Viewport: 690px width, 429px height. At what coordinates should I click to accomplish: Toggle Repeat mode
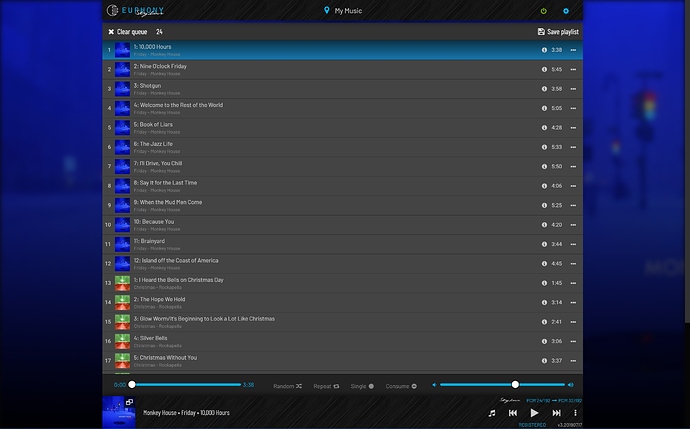pos(326,386)
